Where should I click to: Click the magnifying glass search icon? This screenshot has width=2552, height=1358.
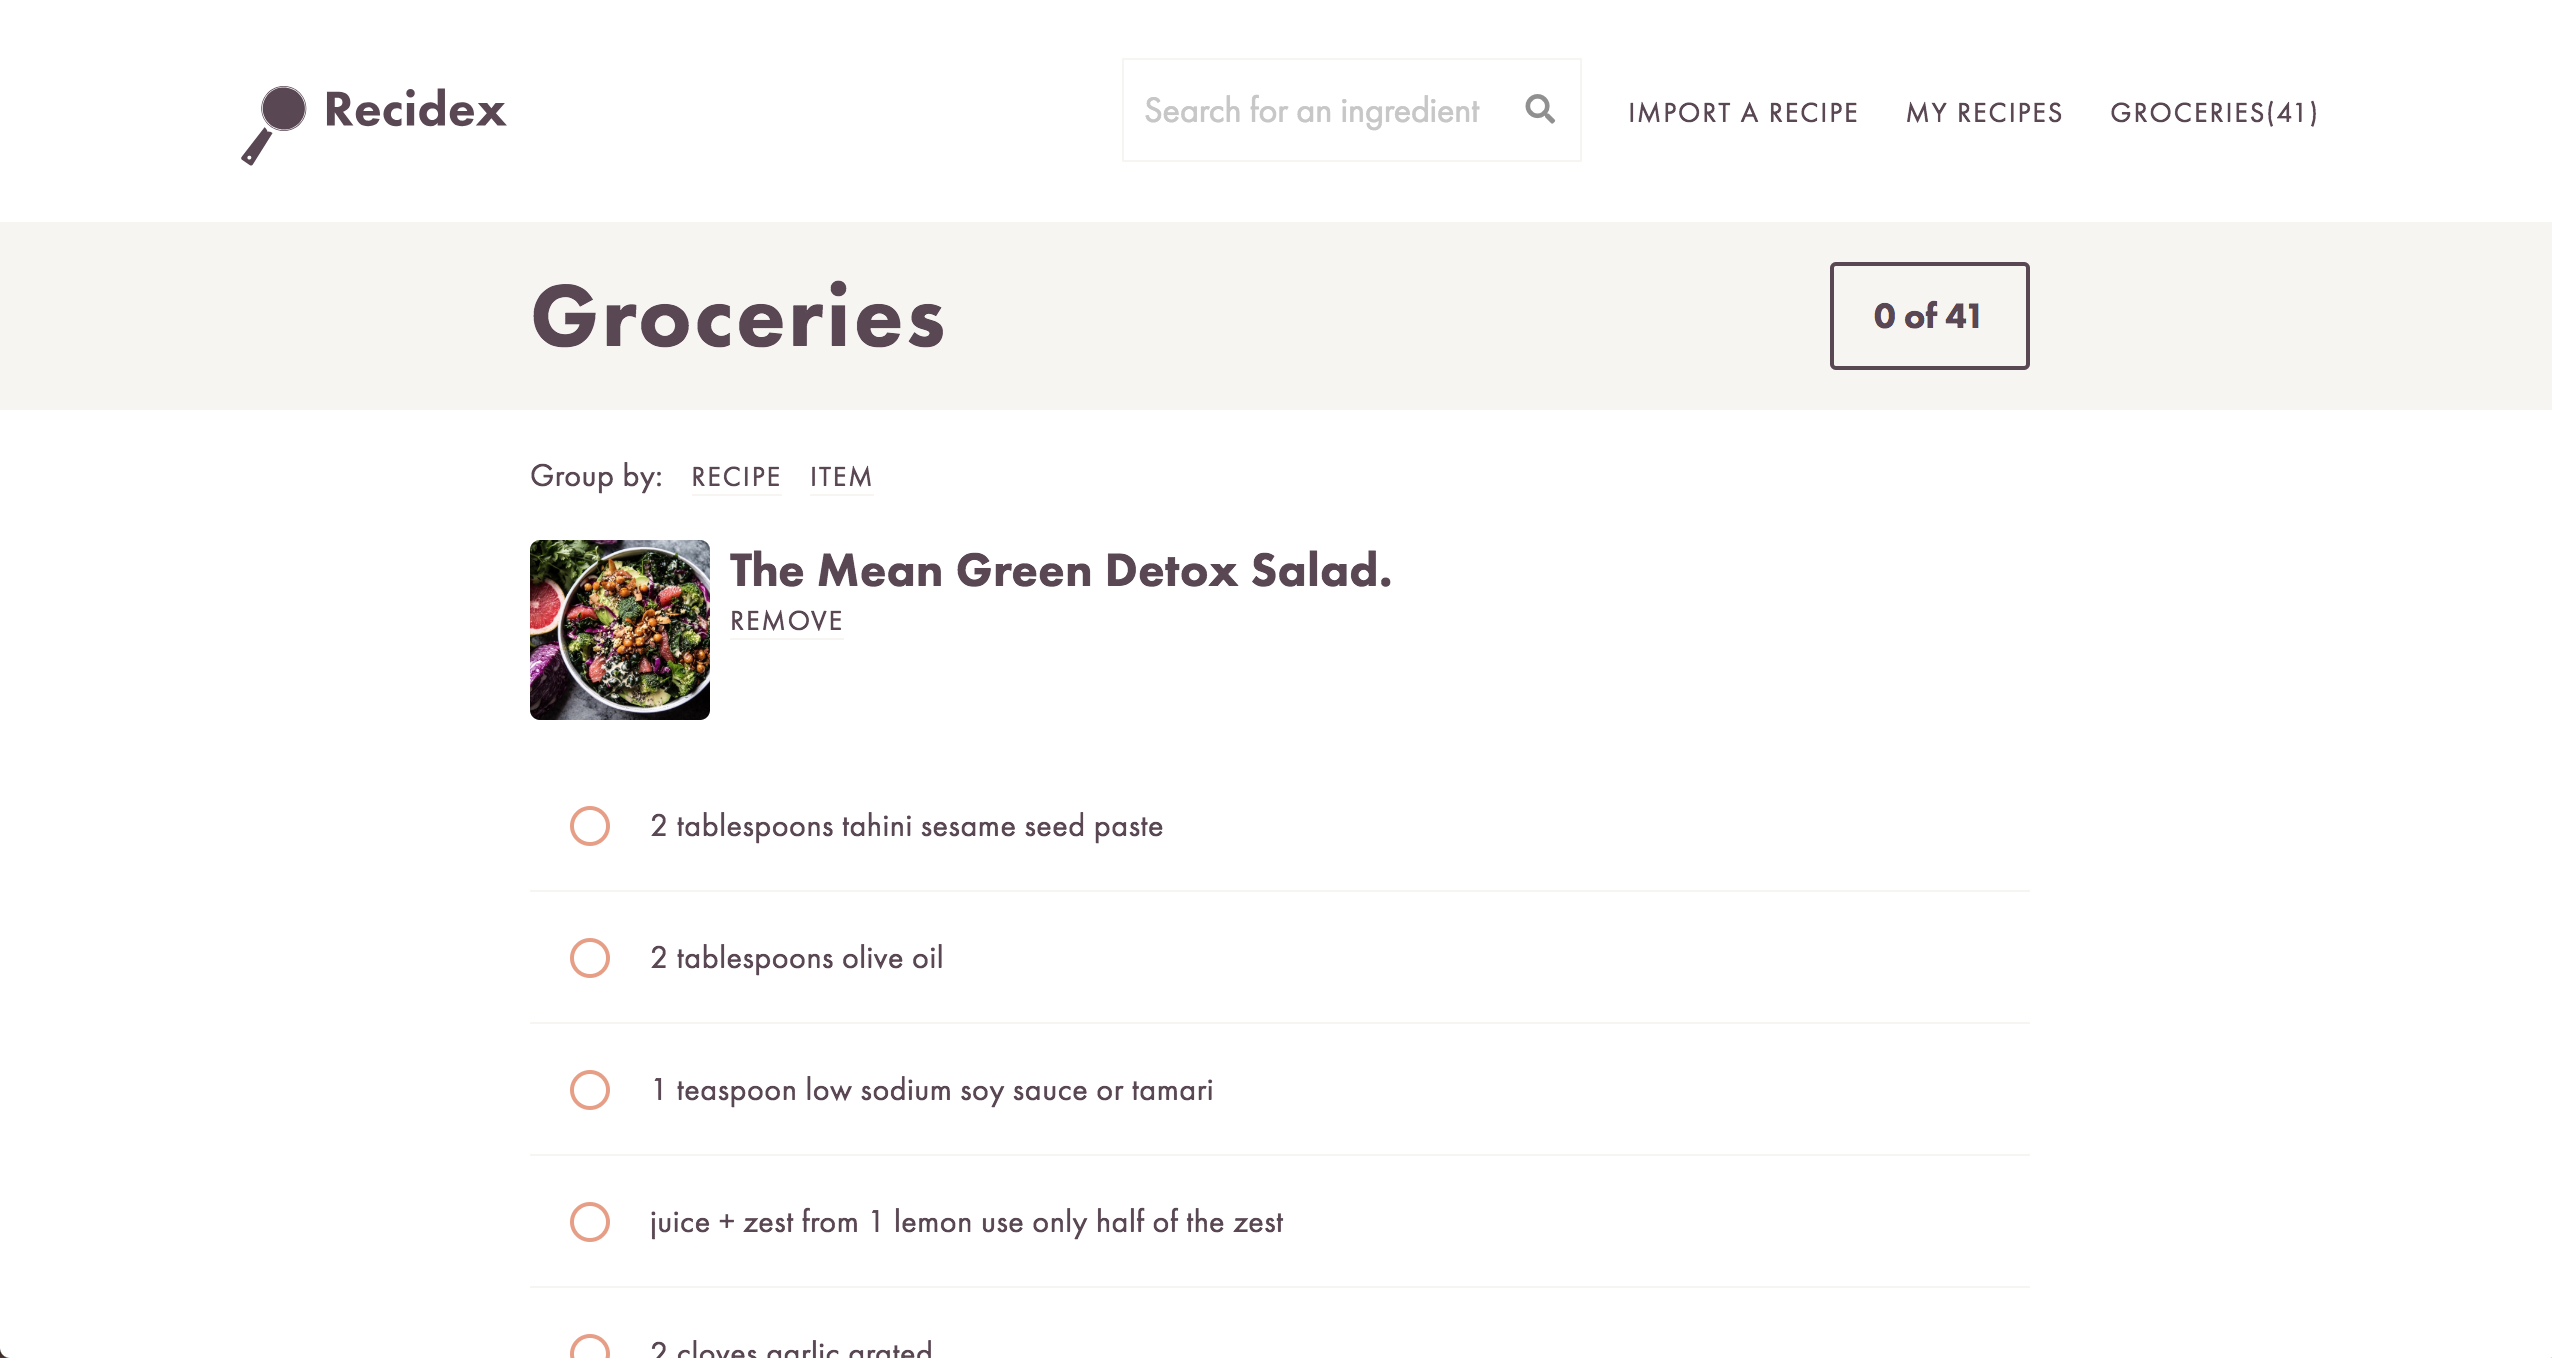tap(1540, 109)
